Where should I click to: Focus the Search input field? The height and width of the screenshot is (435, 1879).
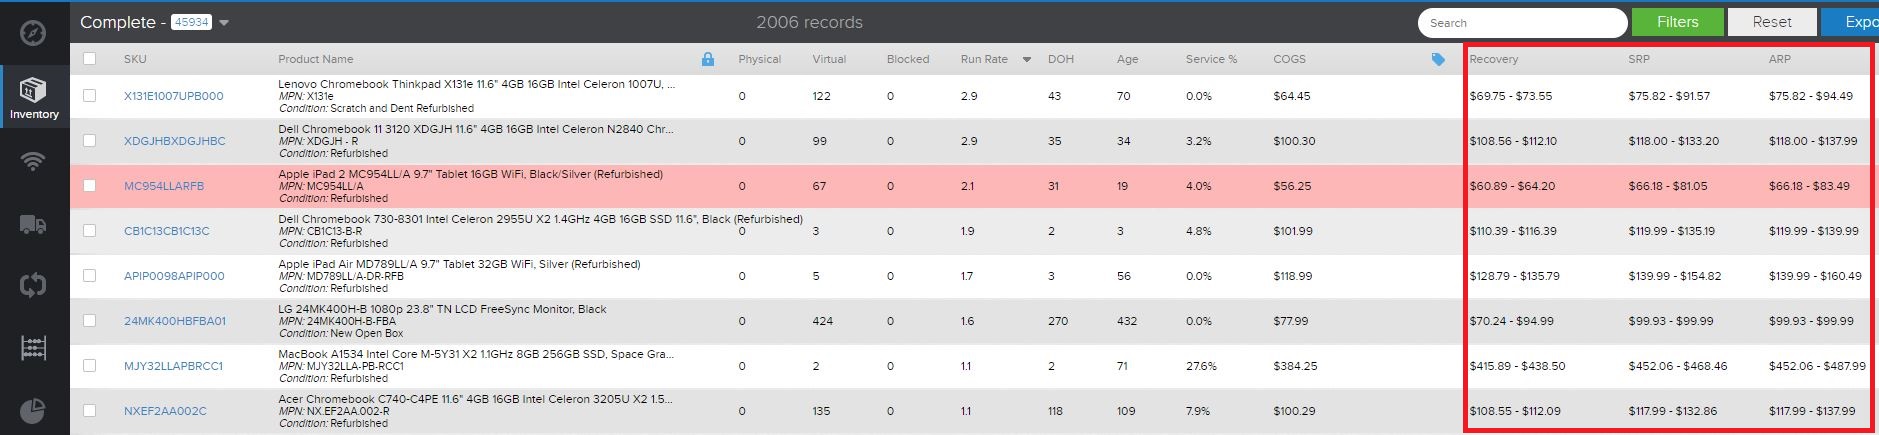tap(1522, 22)
